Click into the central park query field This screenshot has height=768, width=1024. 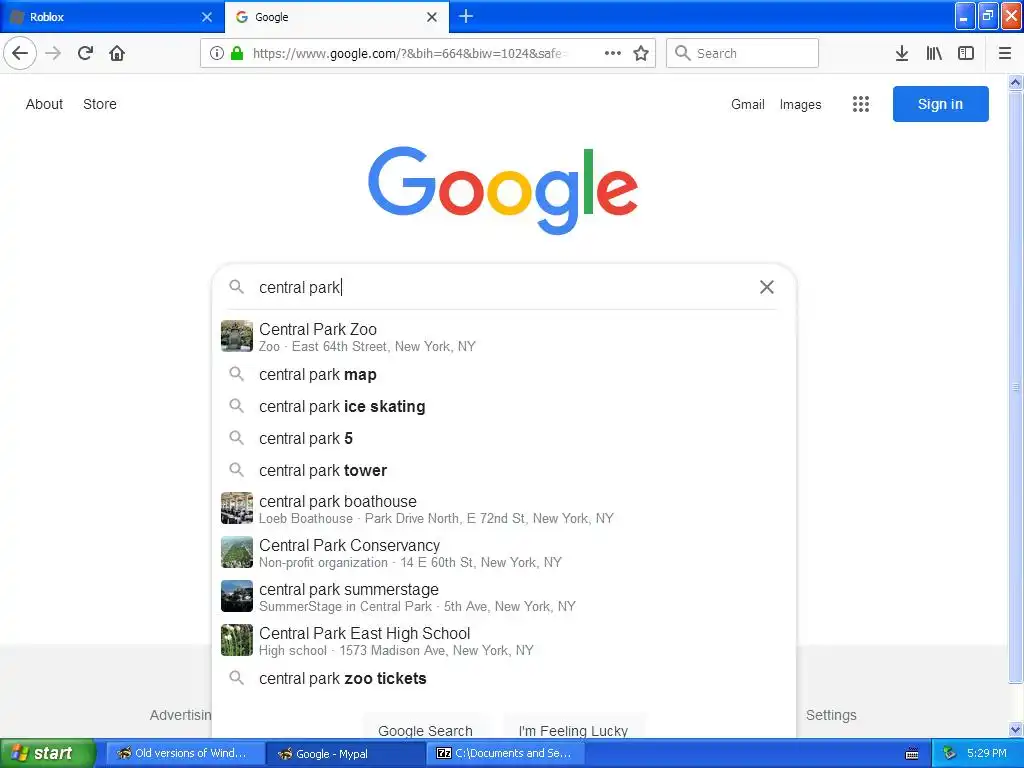(503, 287)
